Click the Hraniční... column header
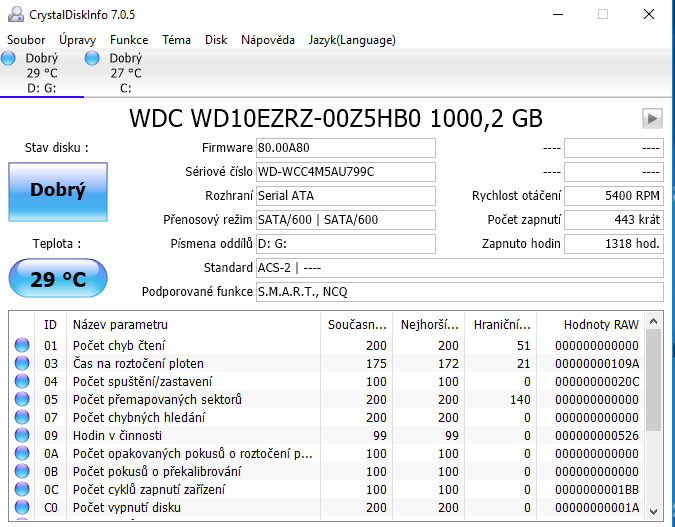Viewport: 675px width, 527px height. pyautogui.click(x=501, y=324)
